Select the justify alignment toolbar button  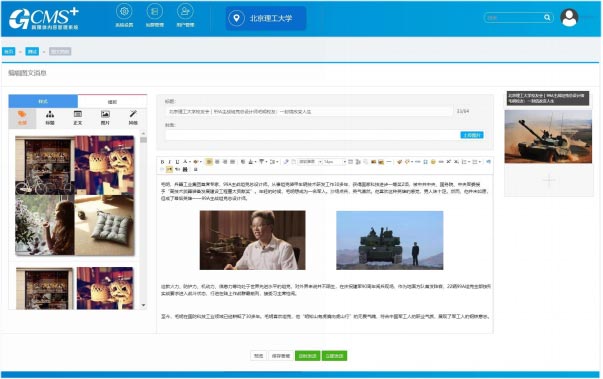coord(232,162)
